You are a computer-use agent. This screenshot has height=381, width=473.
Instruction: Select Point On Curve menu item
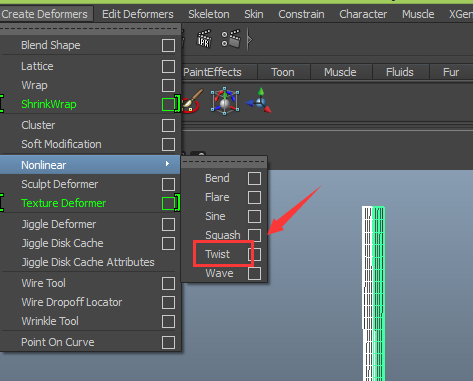coord(58,342)
